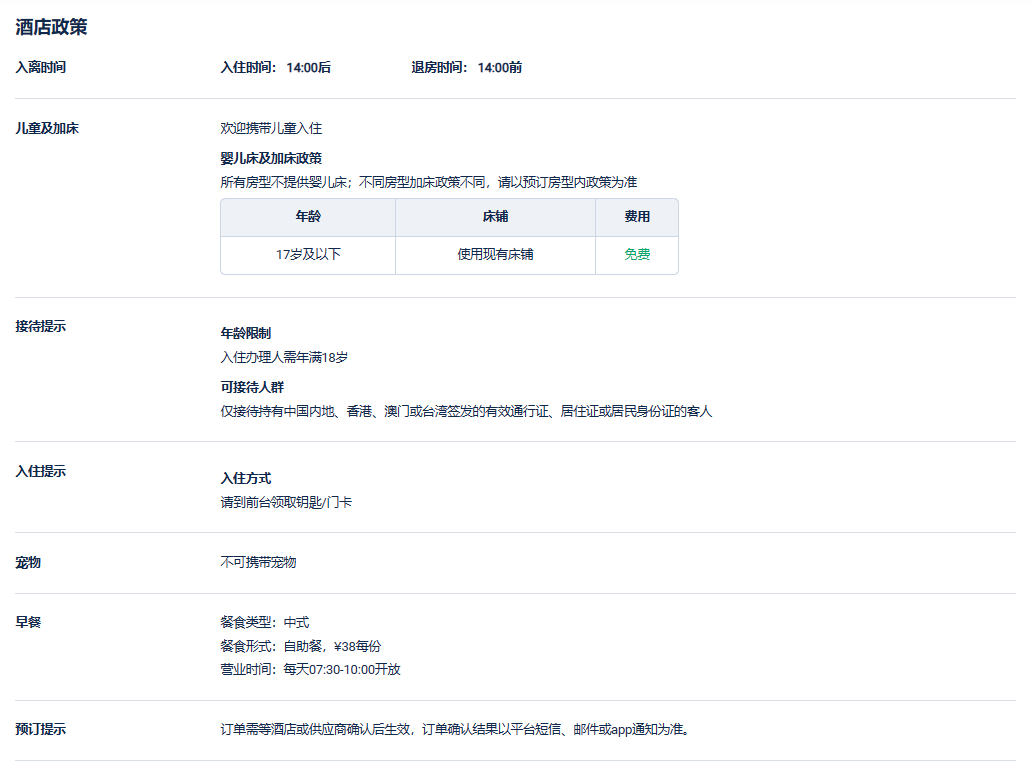Screen dimensions: 1032x773
Task: Click the 早餐 section label
Action: tap(28, 622)
